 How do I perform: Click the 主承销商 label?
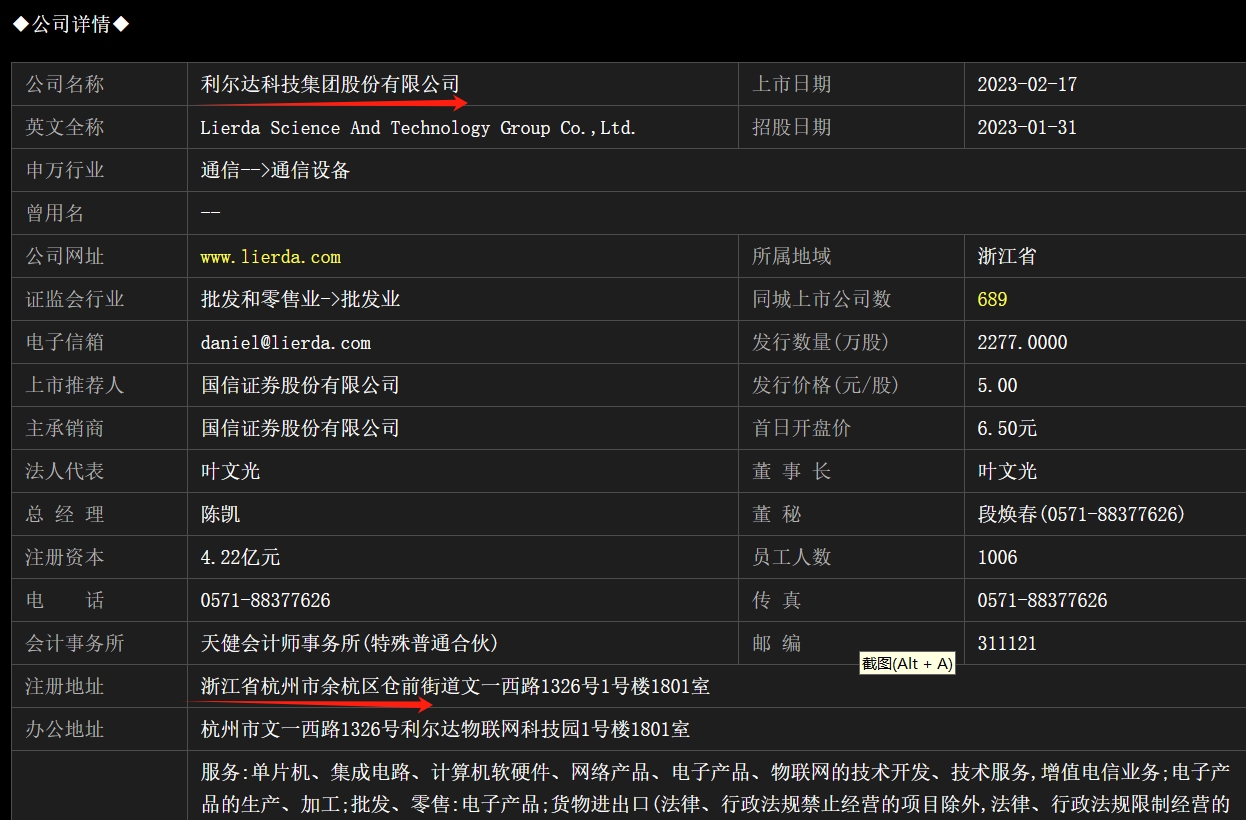pyautogui.click(x=65, y=429)
